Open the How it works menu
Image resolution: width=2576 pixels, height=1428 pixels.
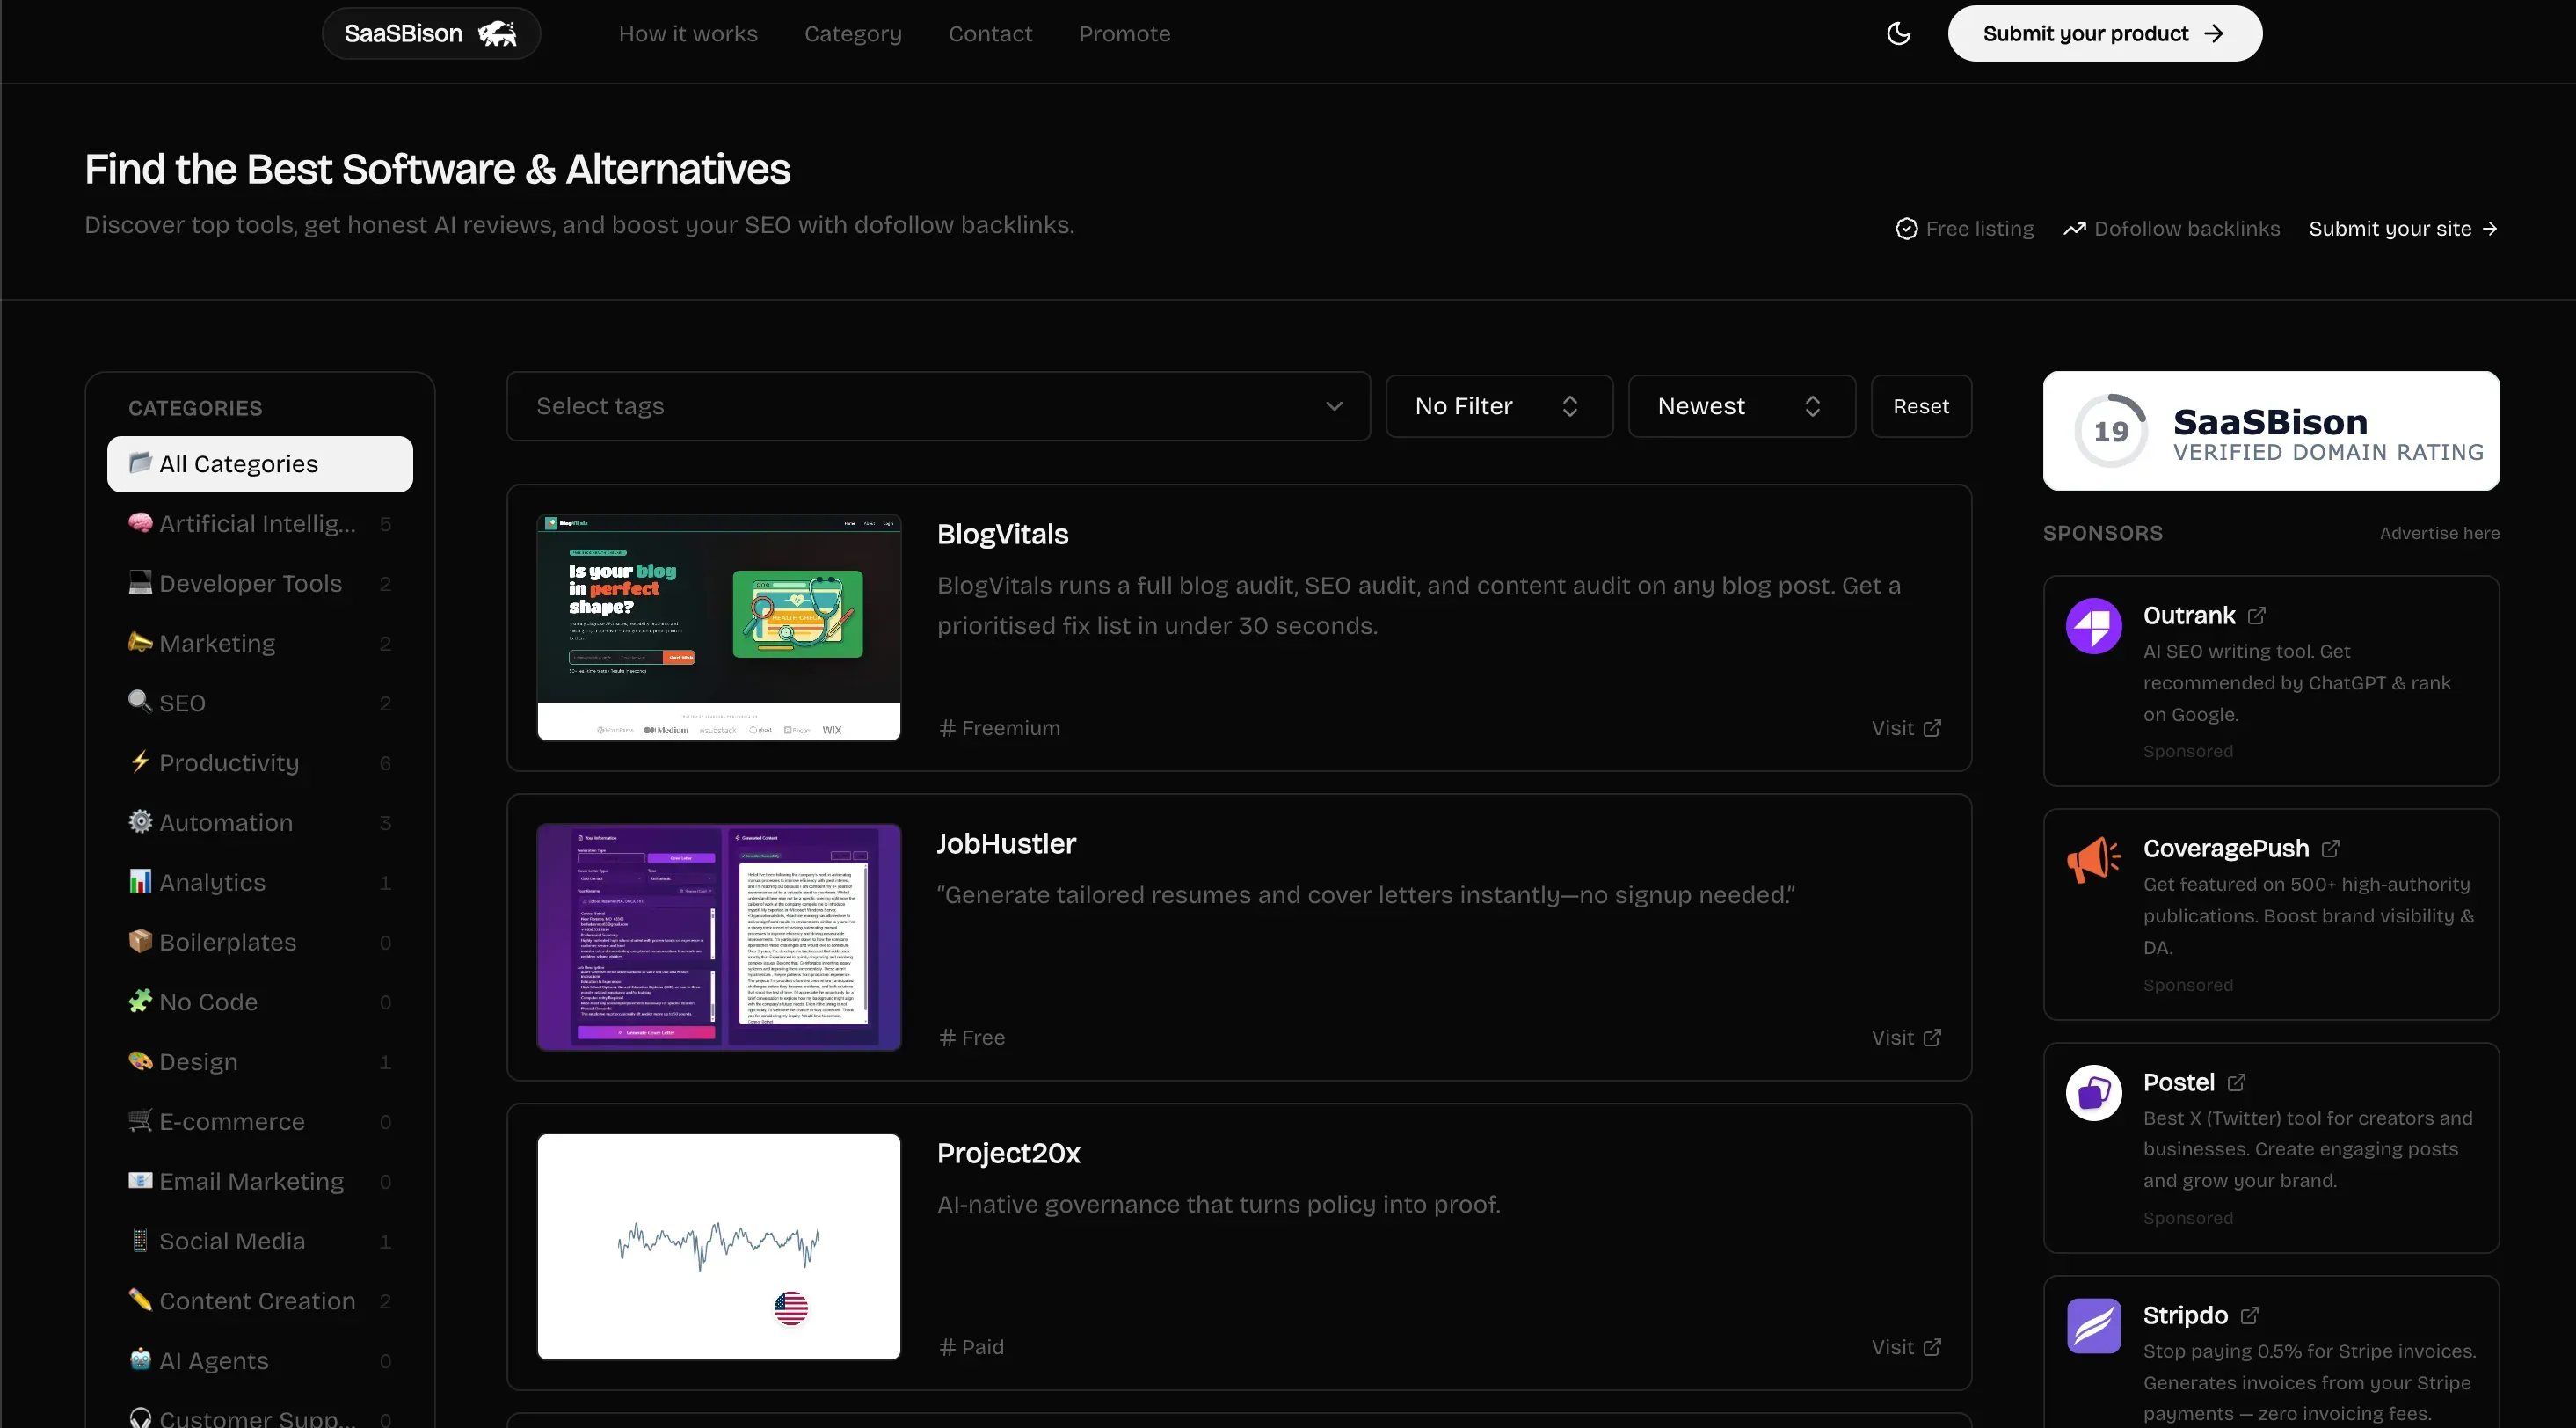[x=688, y=34]
